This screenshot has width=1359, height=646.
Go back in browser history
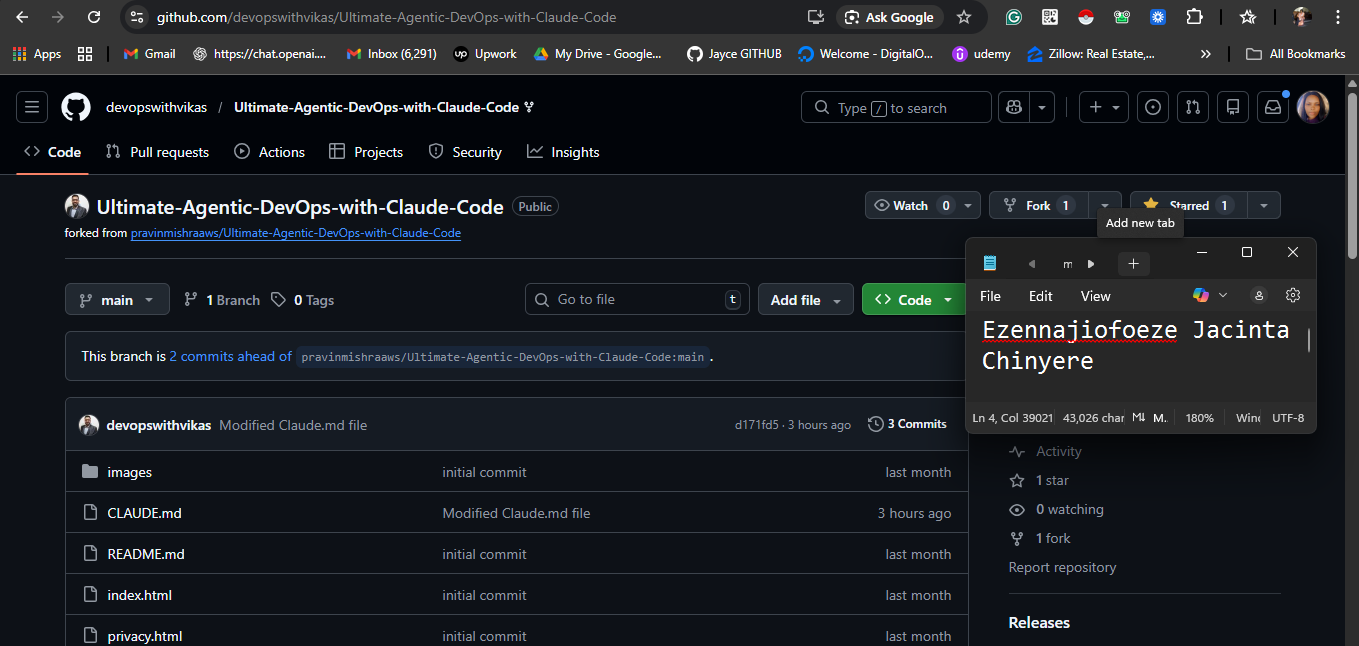22,17
